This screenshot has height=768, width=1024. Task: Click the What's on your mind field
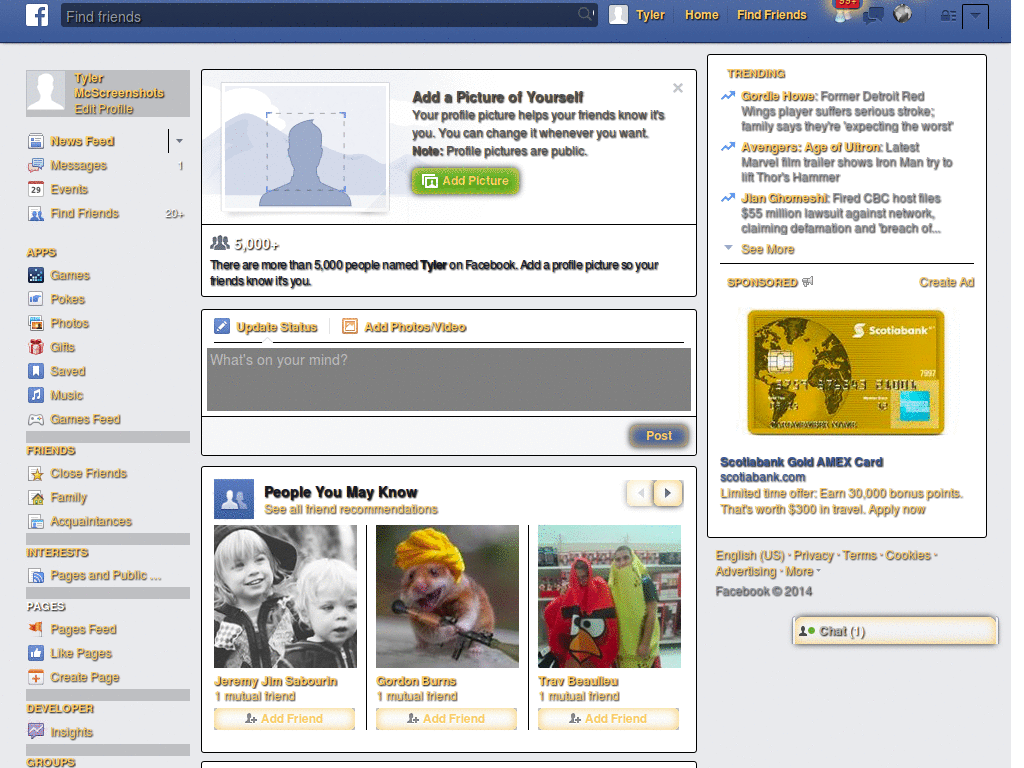coord(449,379)
